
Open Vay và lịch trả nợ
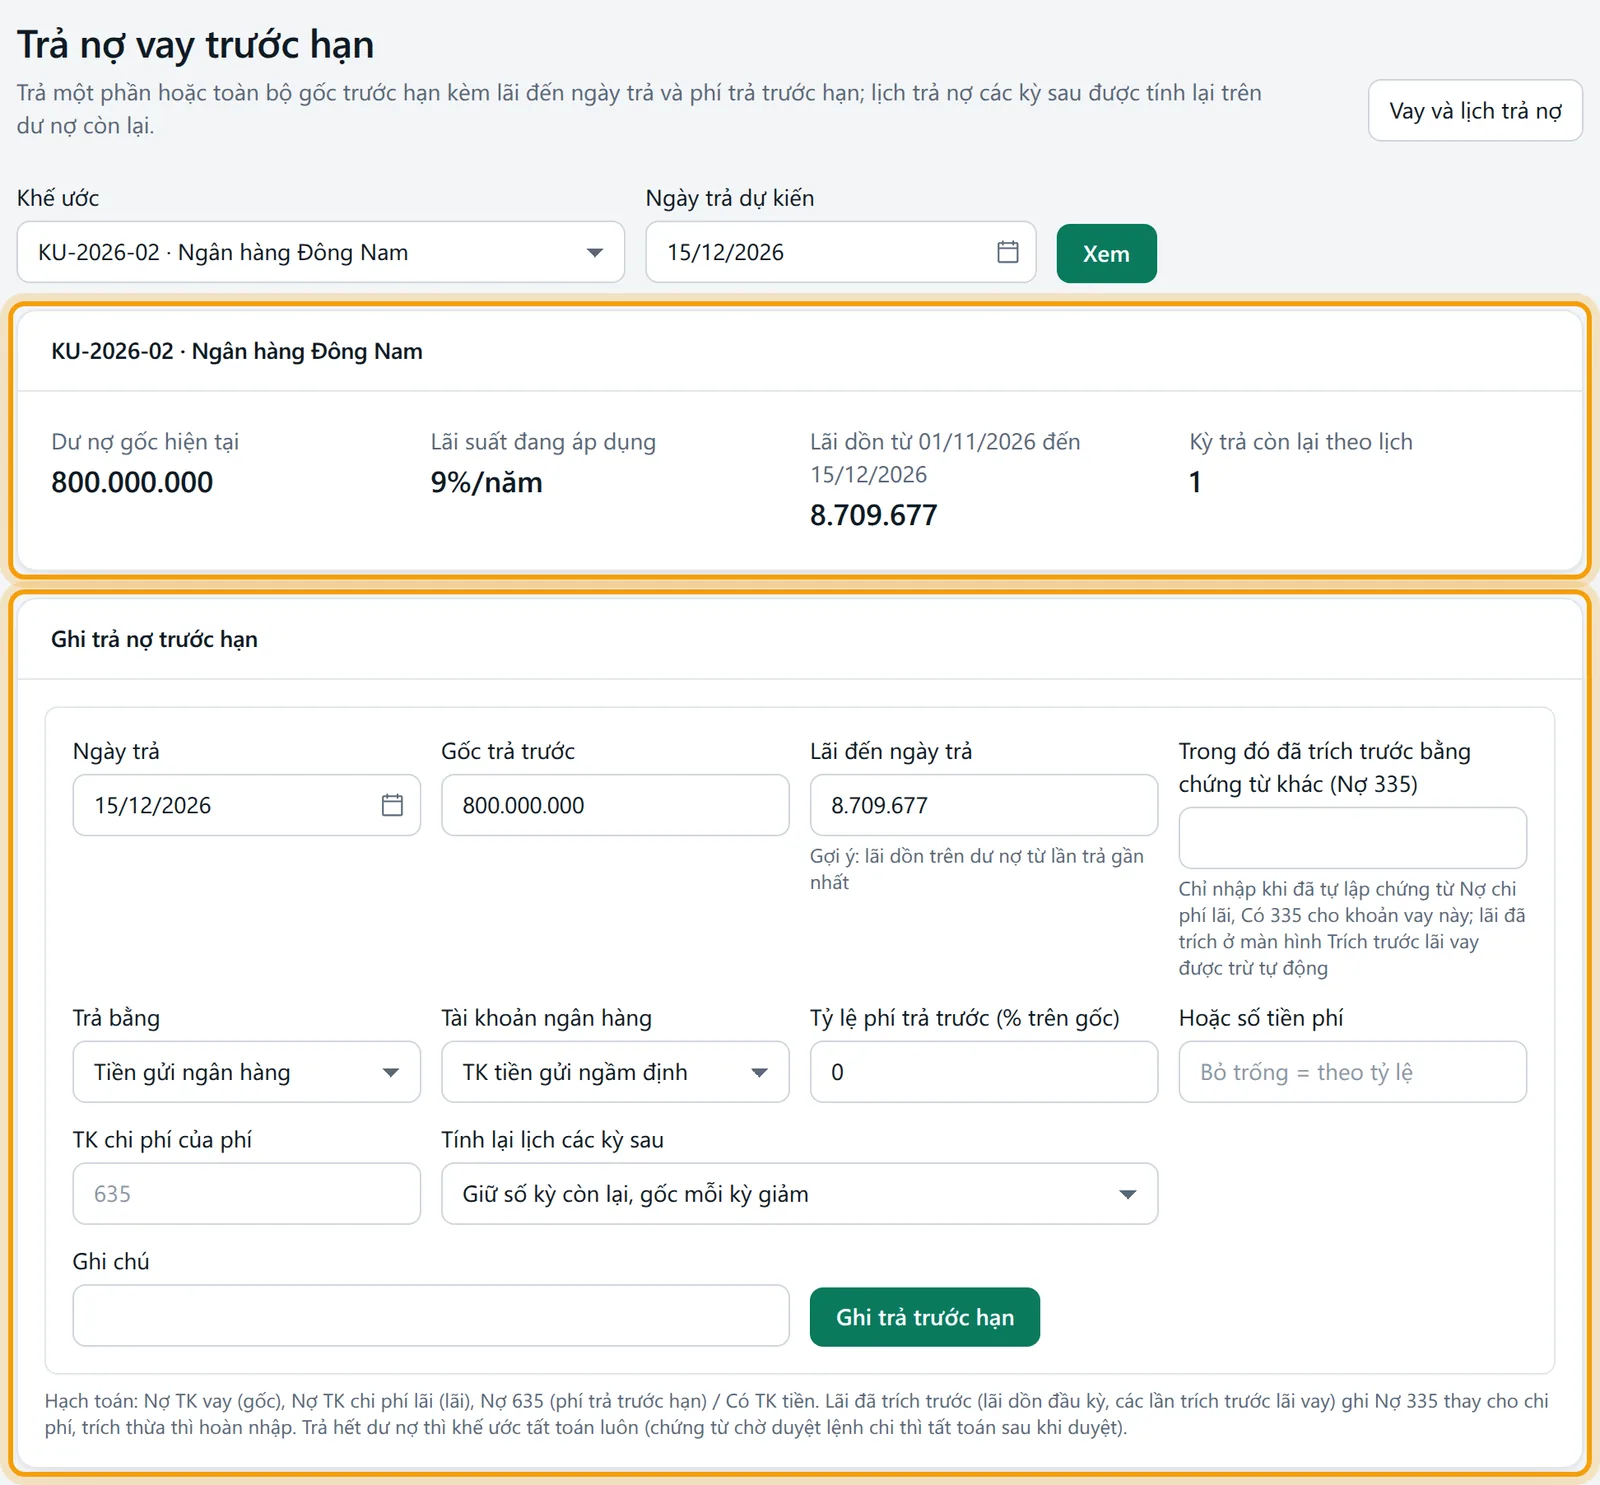tap(1475, 111)
